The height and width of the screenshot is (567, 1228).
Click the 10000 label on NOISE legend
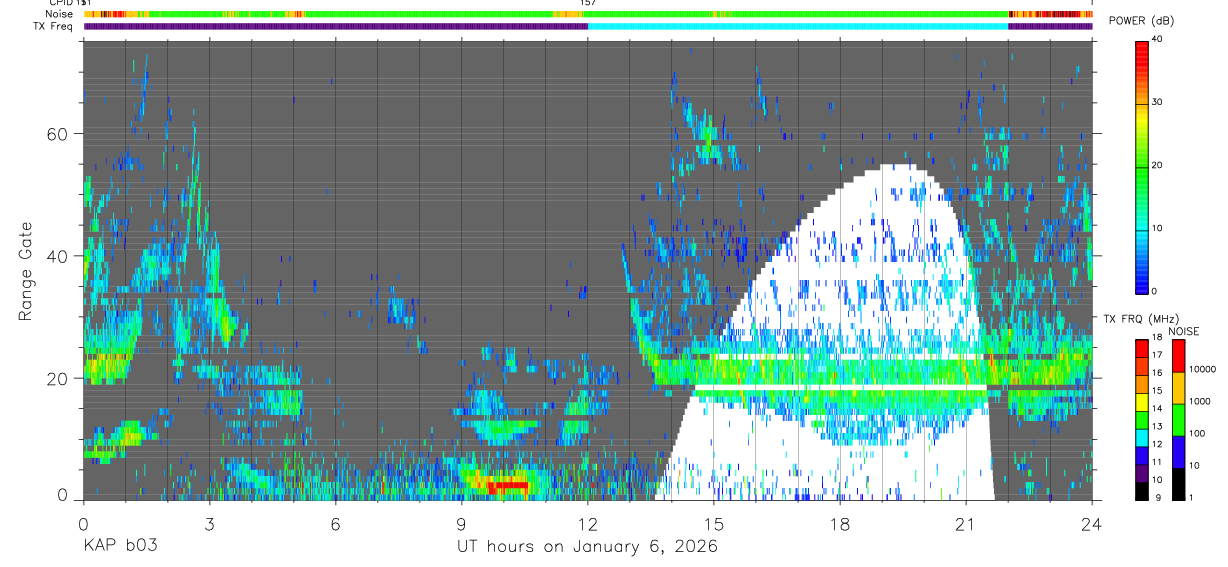point(1202,369)
